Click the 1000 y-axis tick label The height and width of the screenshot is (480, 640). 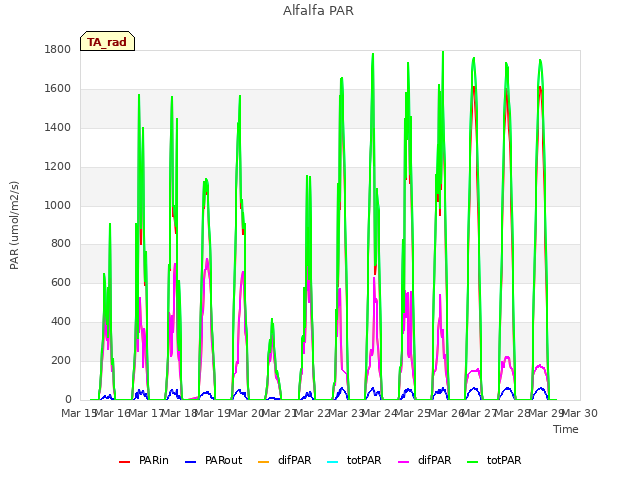58,205
